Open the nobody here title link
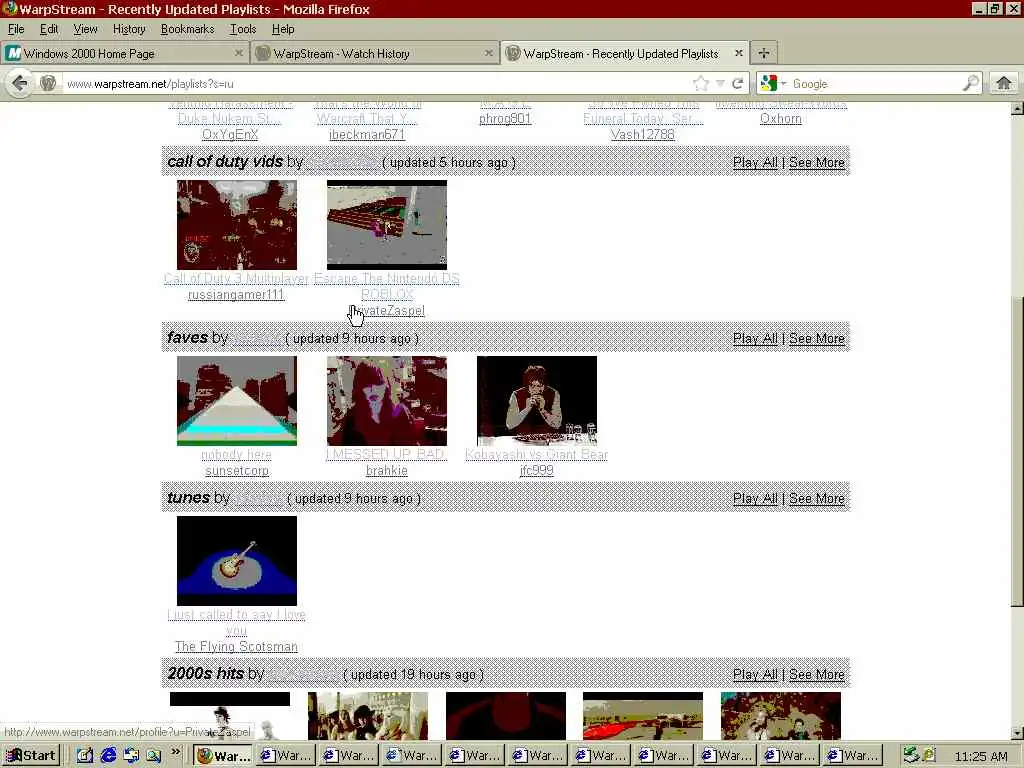The height and width of the screenshot is (768, 1024). (x=236, y=455)
